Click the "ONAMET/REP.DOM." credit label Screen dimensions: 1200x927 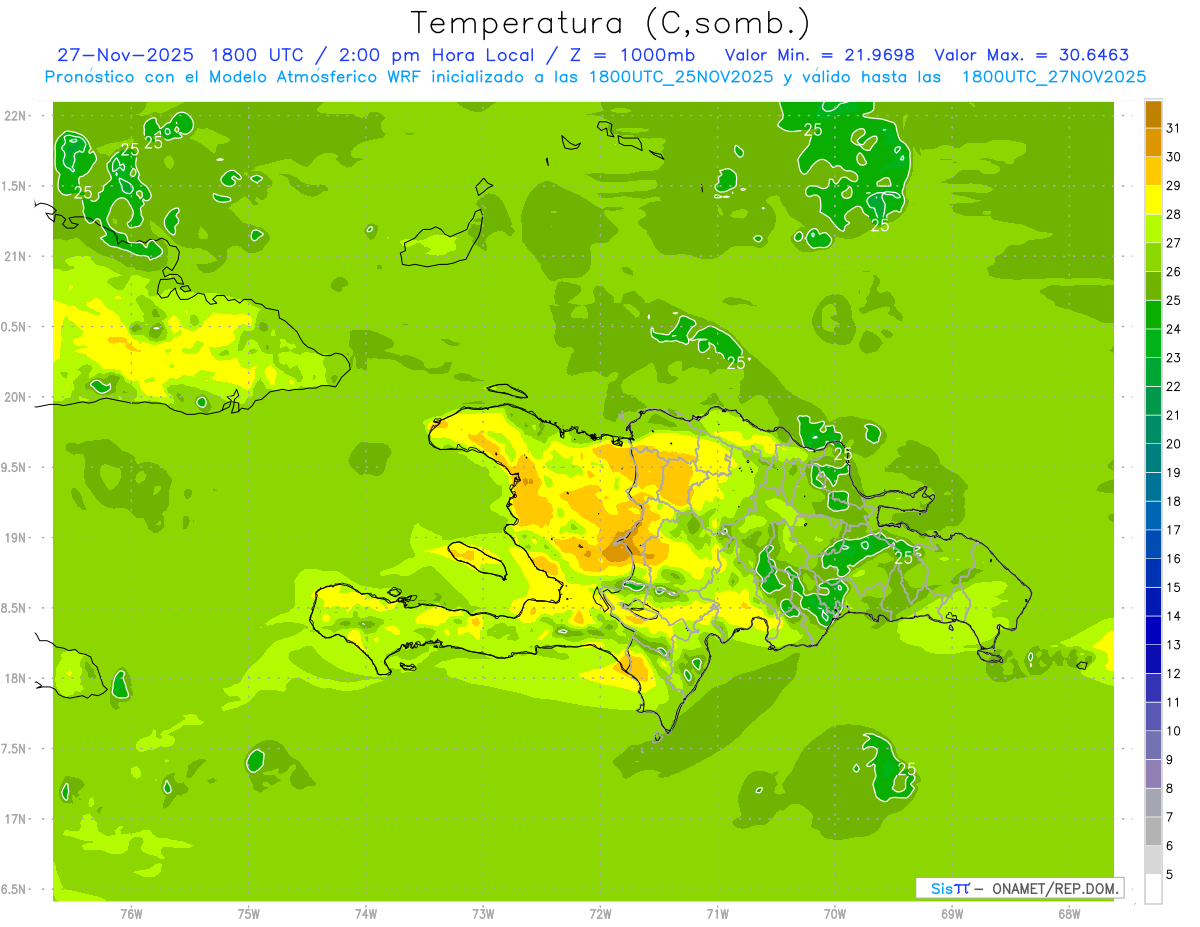pyautogui.click(x=1054, y=888)
